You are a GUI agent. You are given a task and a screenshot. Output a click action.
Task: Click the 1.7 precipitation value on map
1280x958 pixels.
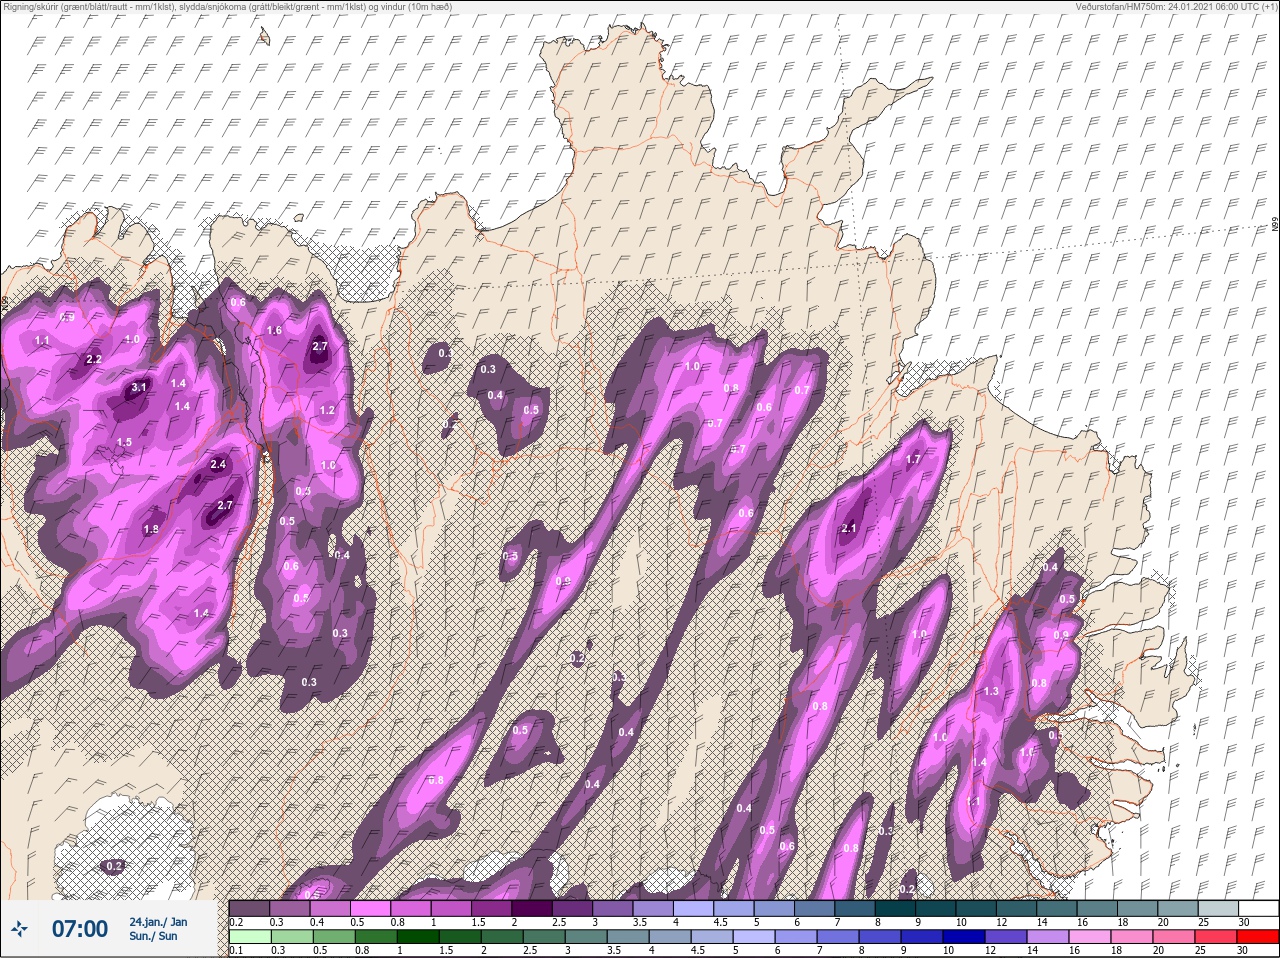click(912, 460)
